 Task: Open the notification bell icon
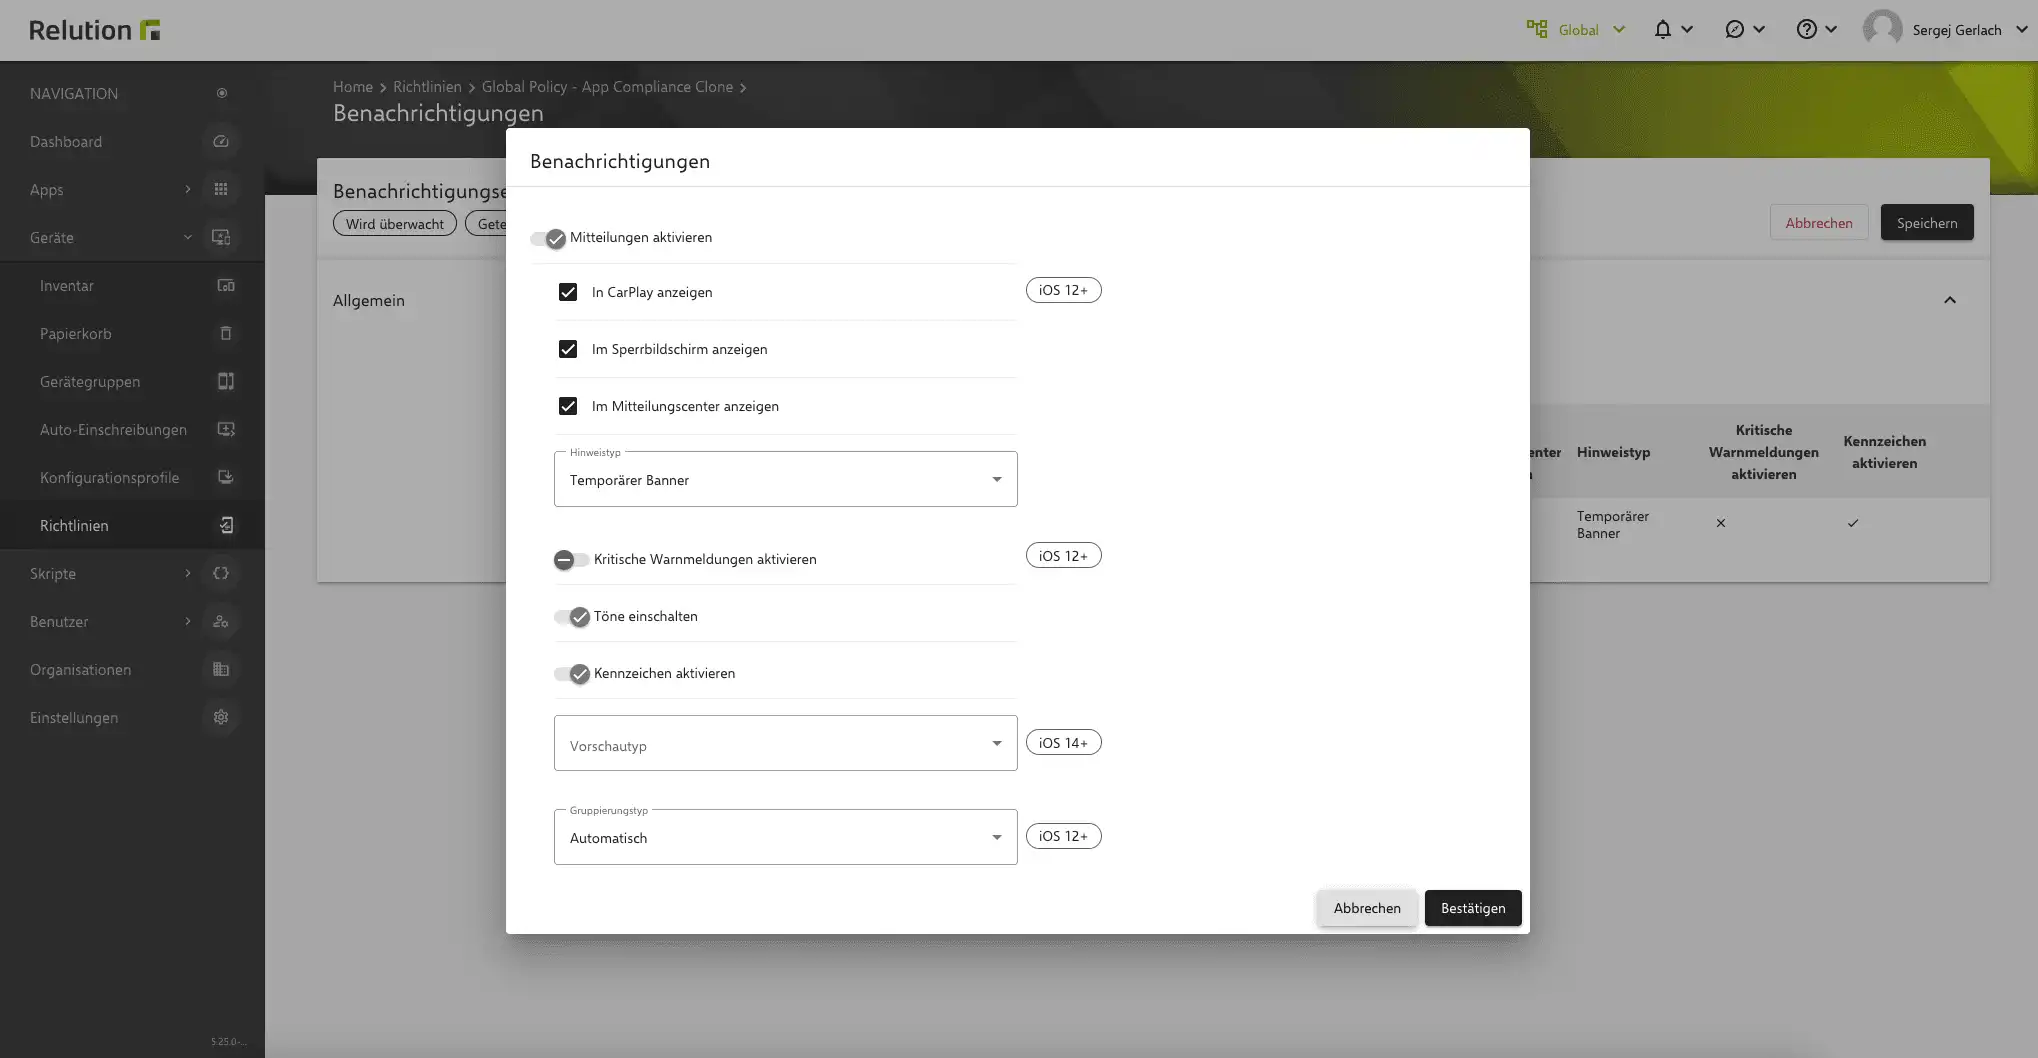point(1662,29)
